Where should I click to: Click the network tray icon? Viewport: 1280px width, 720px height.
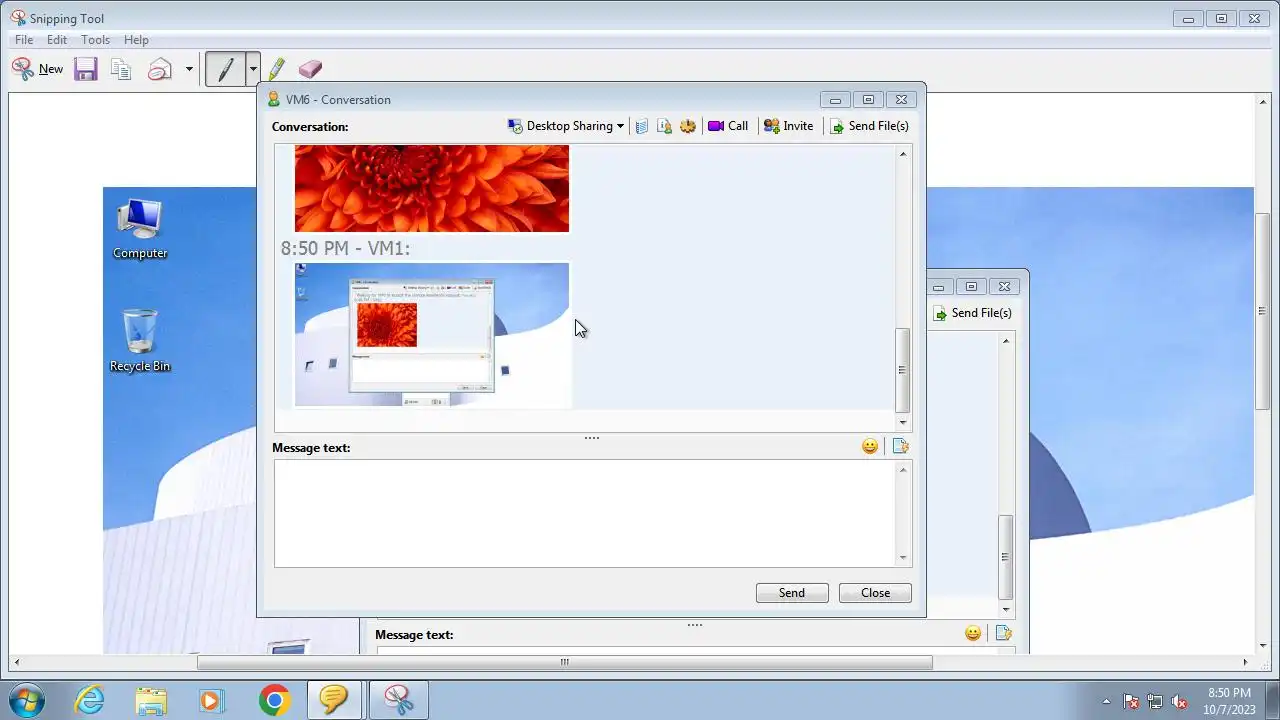[x=1155, y=701]
